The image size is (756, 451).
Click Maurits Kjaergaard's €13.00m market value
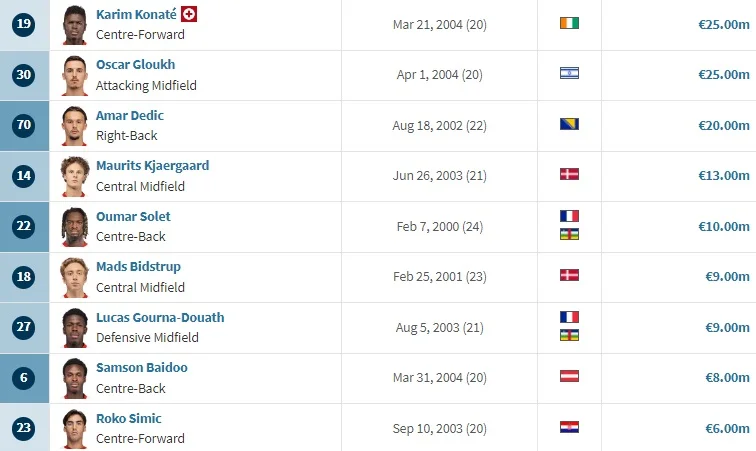pos(723,175)
